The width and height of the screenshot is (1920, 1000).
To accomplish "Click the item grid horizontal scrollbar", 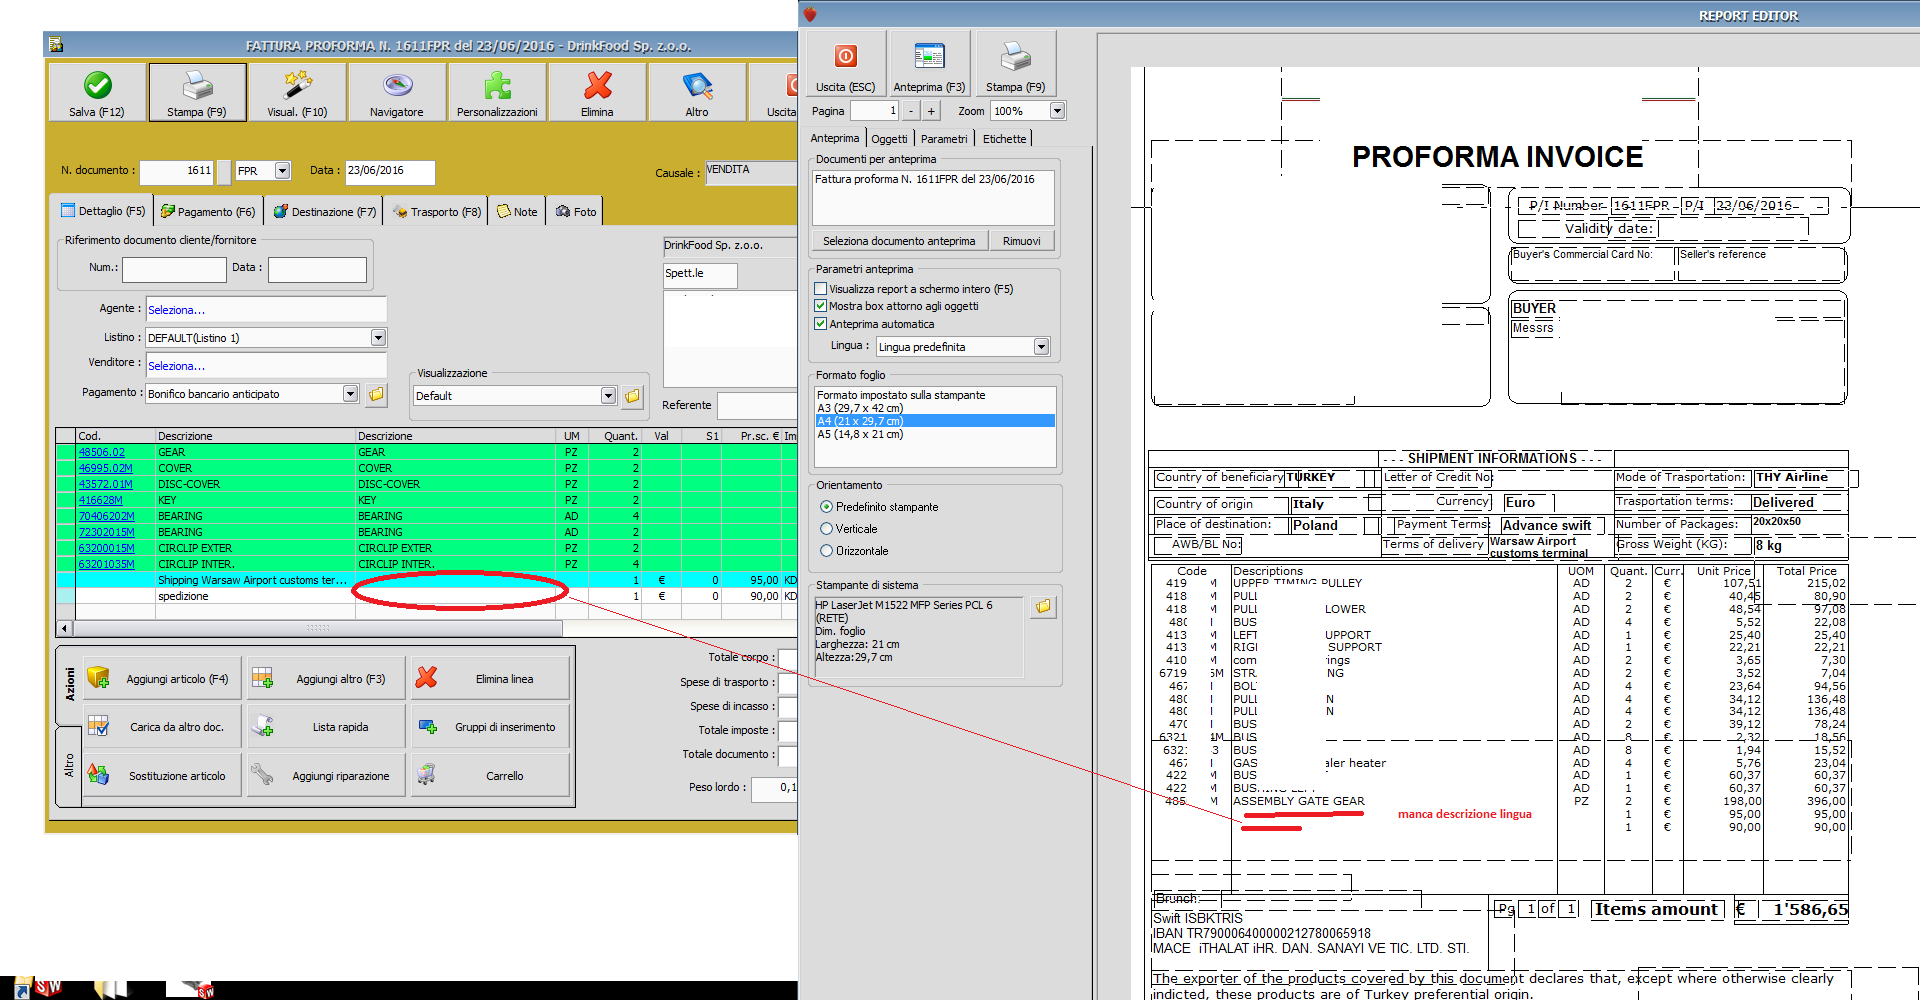I will pos(317,629).
